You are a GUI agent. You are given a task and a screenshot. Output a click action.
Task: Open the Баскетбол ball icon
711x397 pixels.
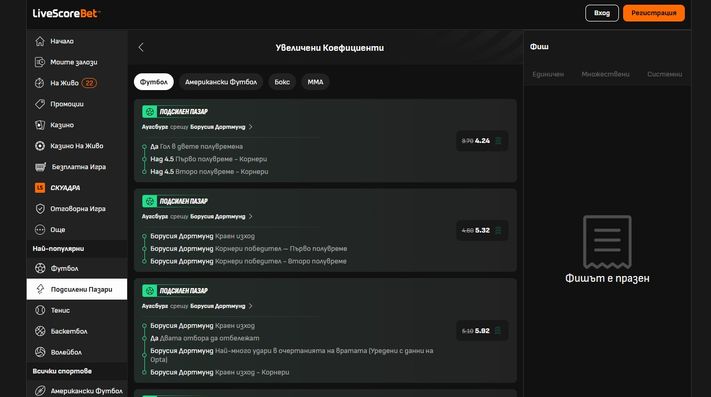coord(40,331)
